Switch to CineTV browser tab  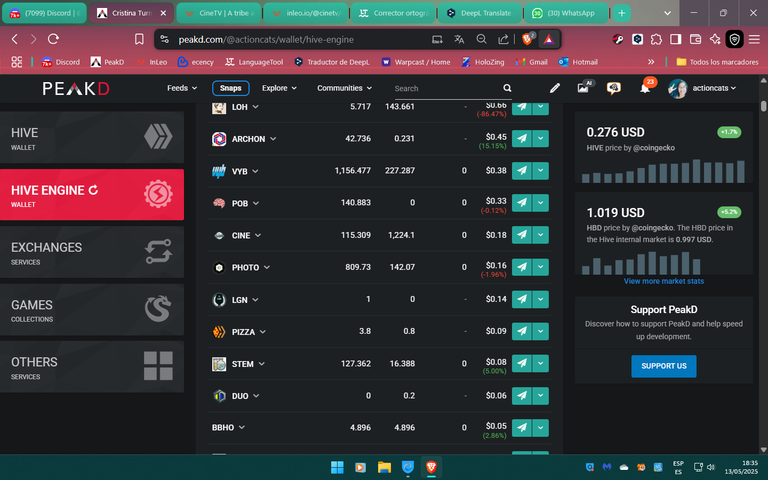(x=218, y=13)
